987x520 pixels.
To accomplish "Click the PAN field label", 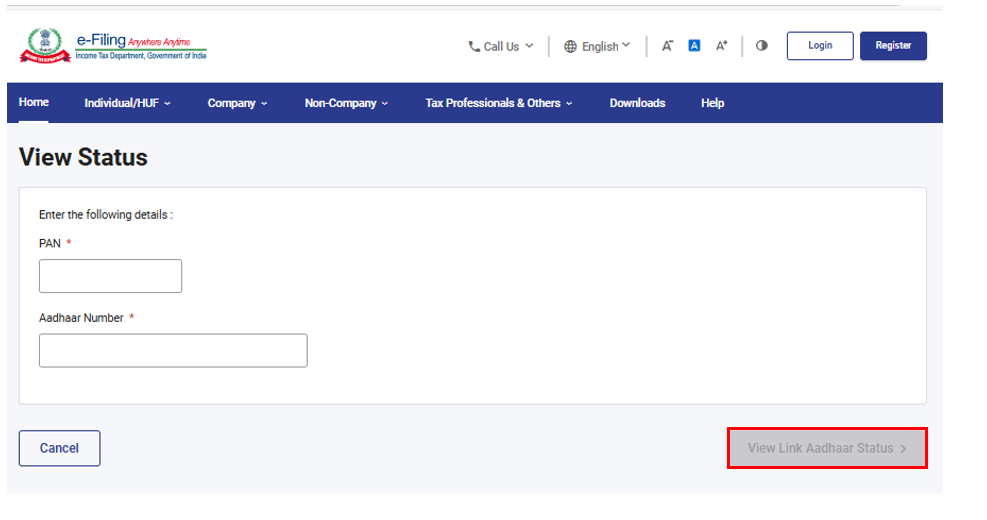I will (50, 244).
